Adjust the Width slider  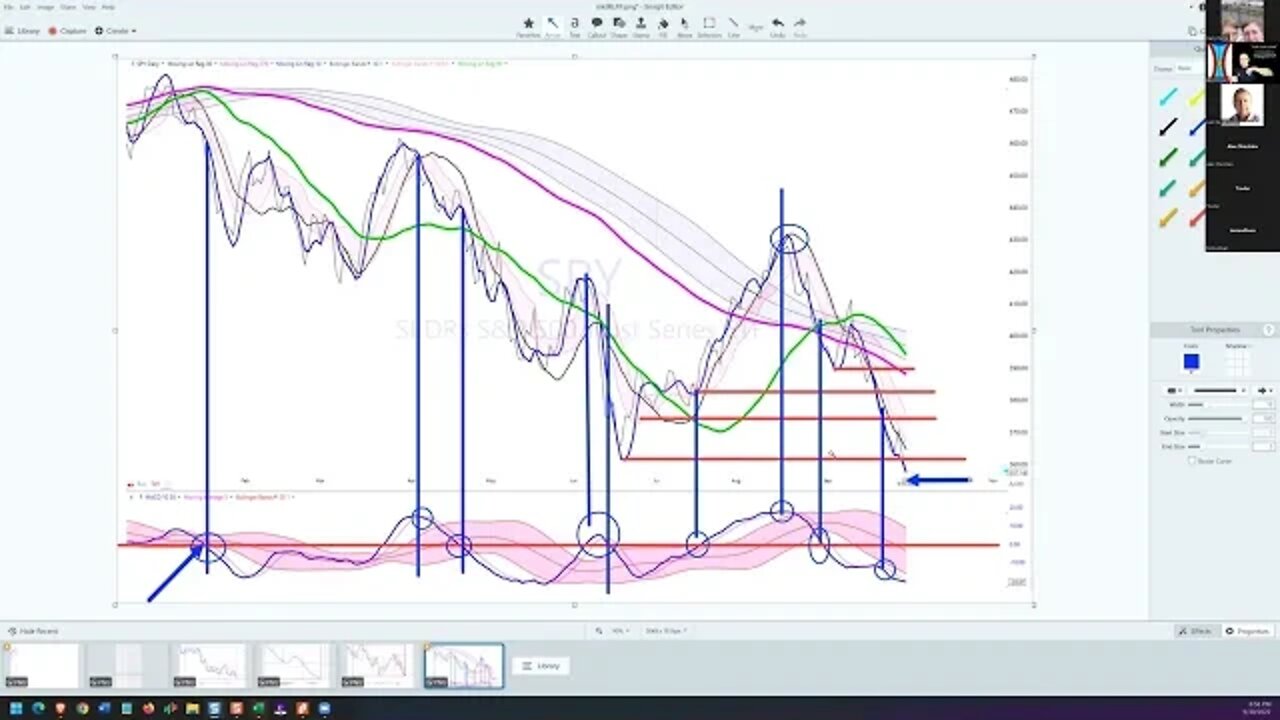click(1218, 405)
